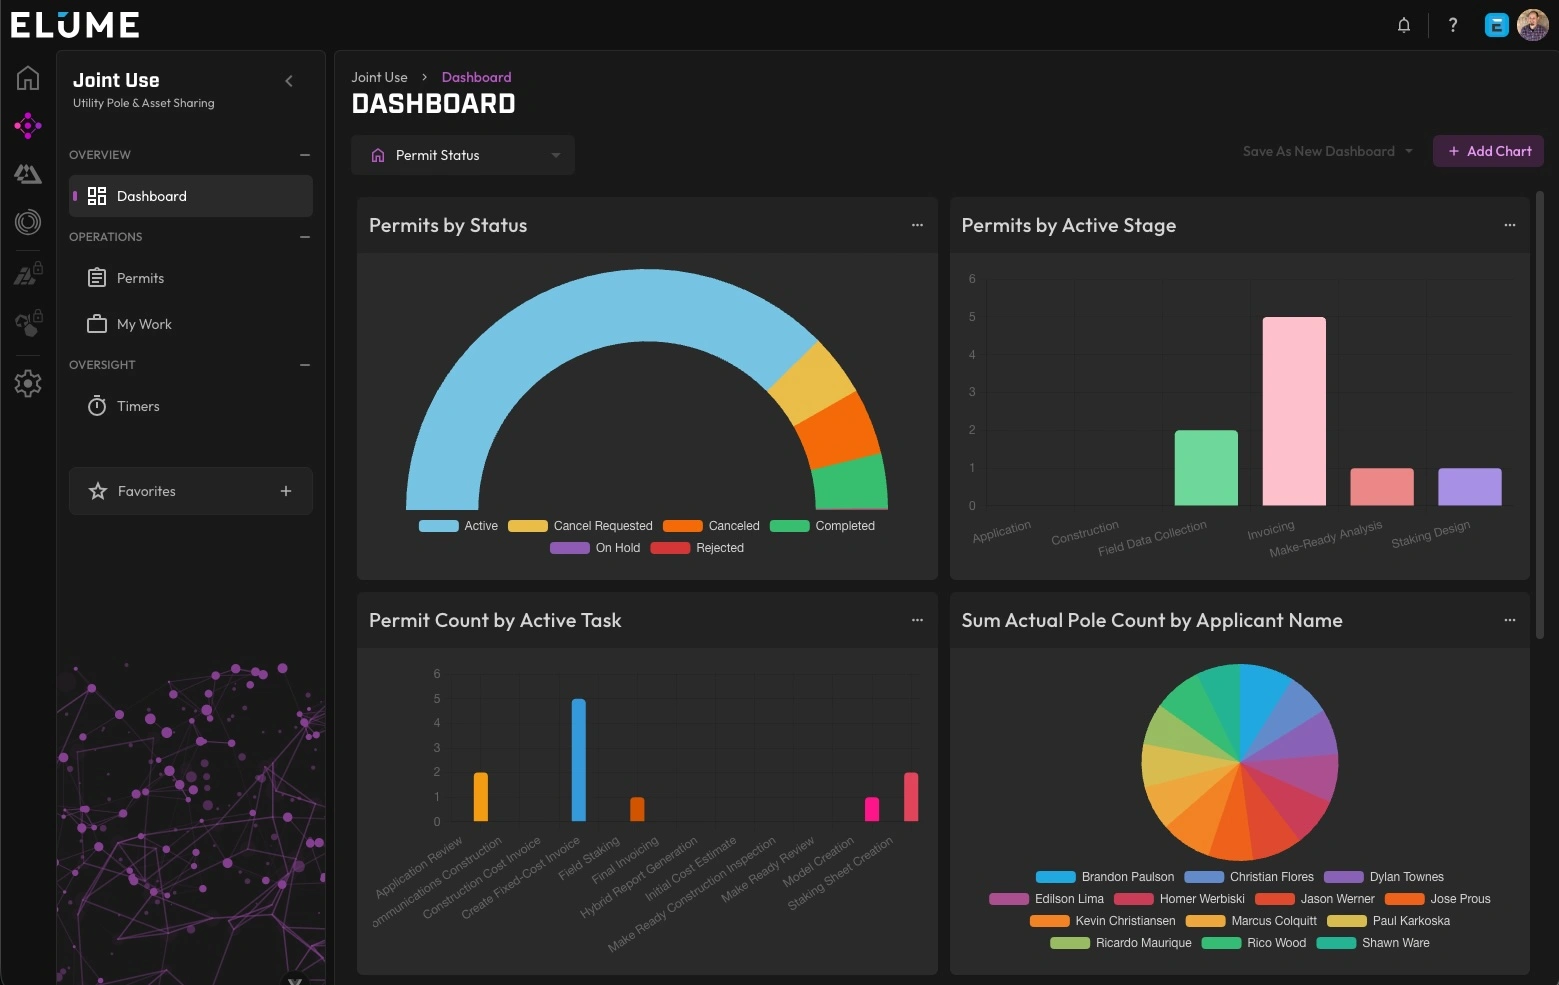Open the notifications bell
Image resolution: width=1559 pixels, height=985 pixels.
click(x=1404, y=25)
